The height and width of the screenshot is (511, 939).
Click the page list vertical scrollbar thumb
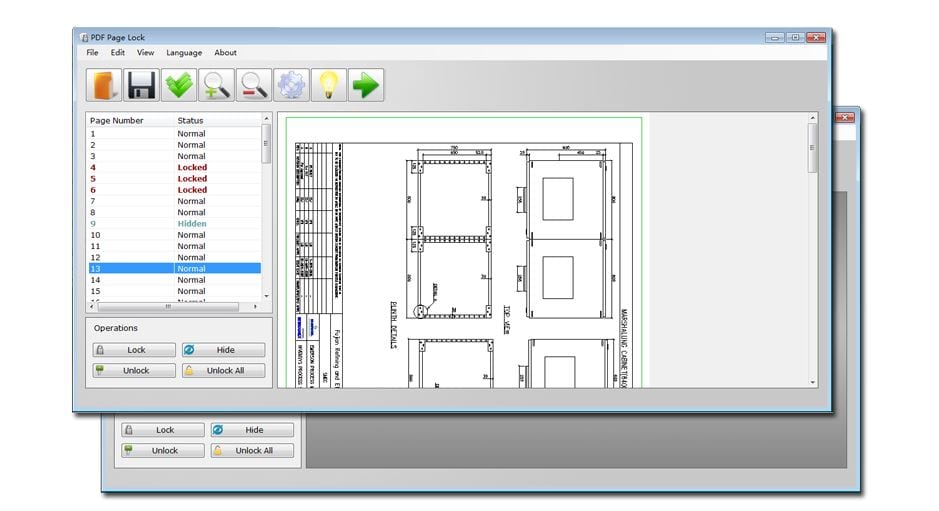click(x=266, y=143)
